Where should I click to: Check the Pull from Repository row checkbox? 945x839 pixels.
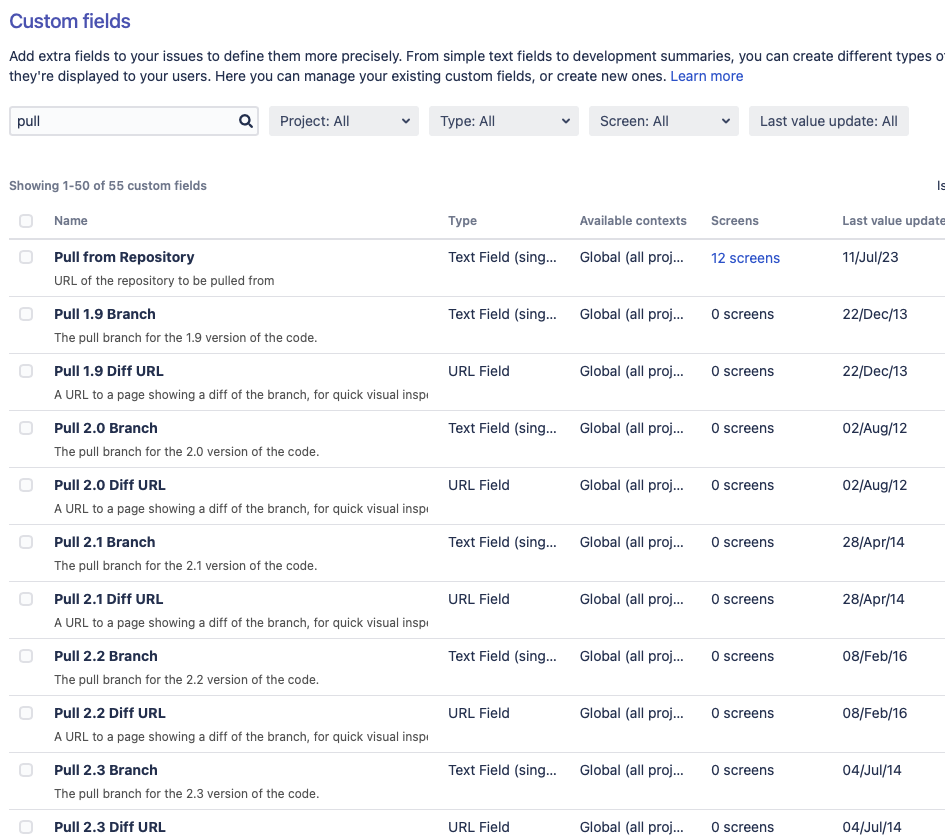click(x=26, y=257)
